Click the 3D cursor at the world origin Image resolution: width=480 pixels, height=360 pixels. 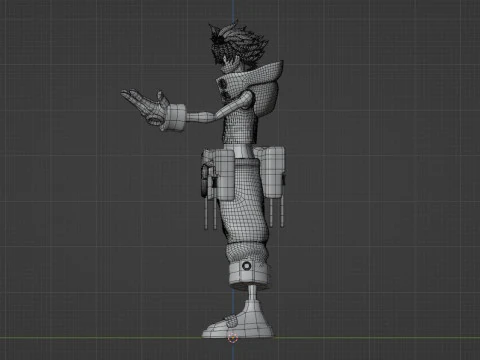pyautogui.click(x=233, y=338)
